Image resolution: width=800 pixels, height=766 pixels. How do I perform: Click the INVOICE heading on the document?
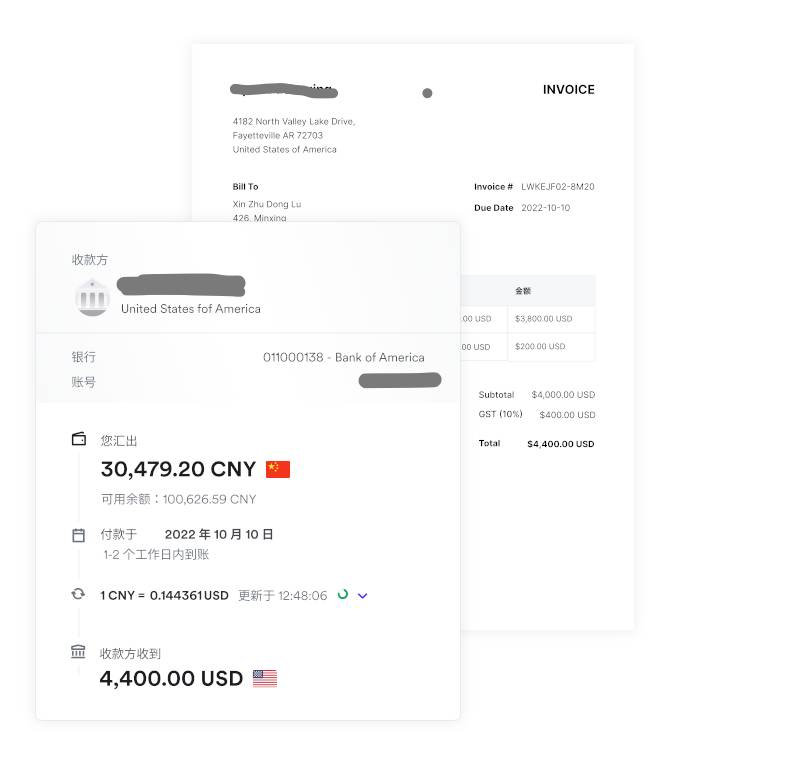[568, 90]
